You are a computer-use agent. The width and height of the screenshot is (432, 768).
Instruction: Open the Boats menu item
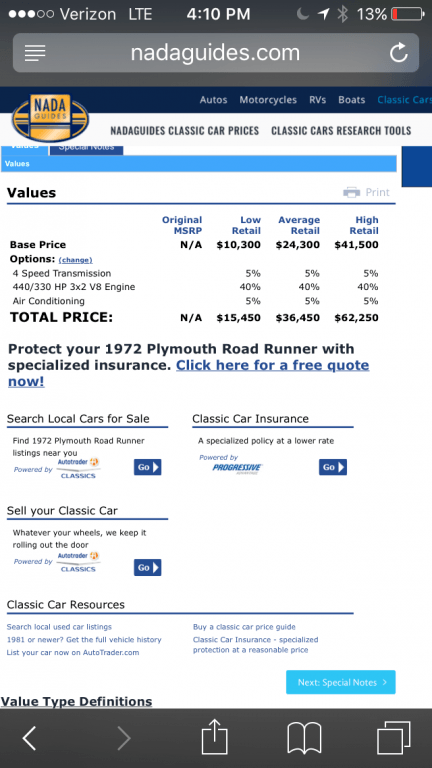352,100
